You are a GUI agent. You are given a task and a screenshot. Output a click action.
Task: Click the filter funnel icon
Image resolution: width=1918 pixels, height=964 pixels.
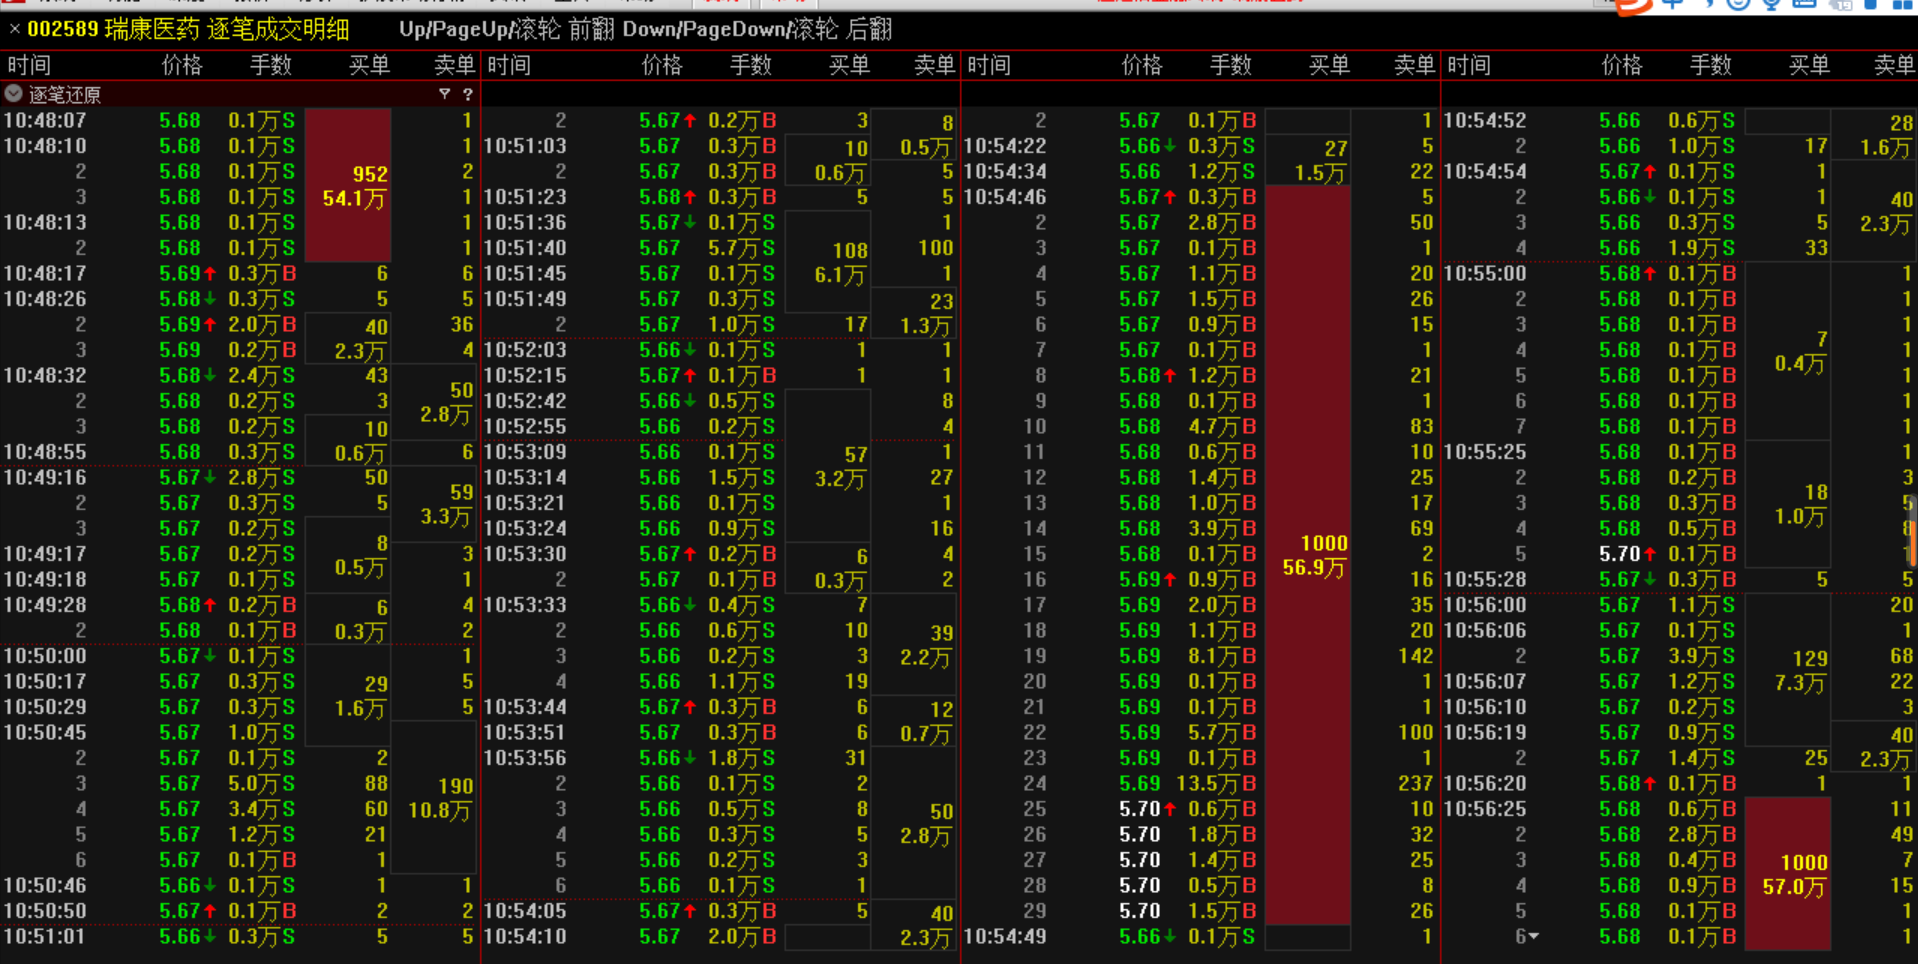(444, 94)
